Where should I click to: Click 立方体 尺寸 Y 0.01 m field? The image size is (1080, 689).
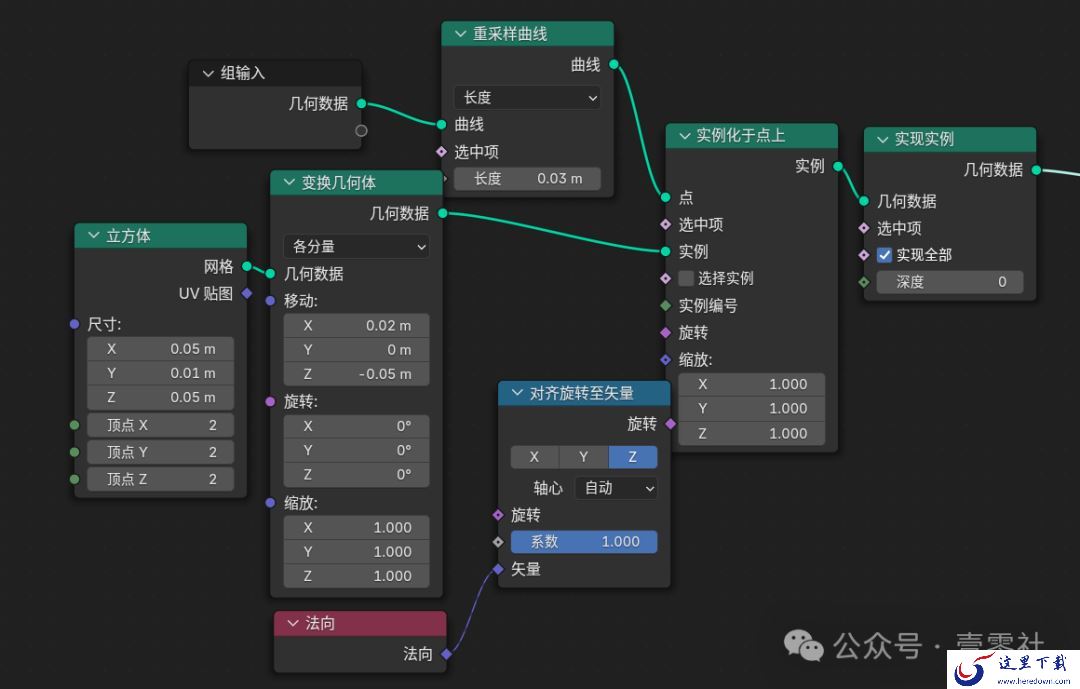(160, 373)
